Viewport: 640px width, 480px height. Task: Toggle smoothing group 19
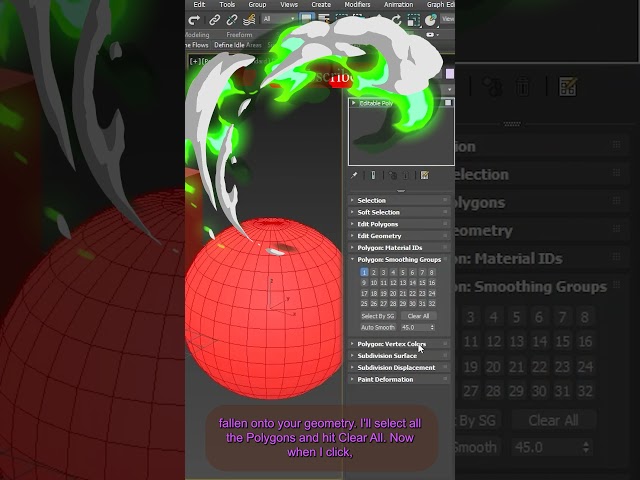[x=383, y=293]
